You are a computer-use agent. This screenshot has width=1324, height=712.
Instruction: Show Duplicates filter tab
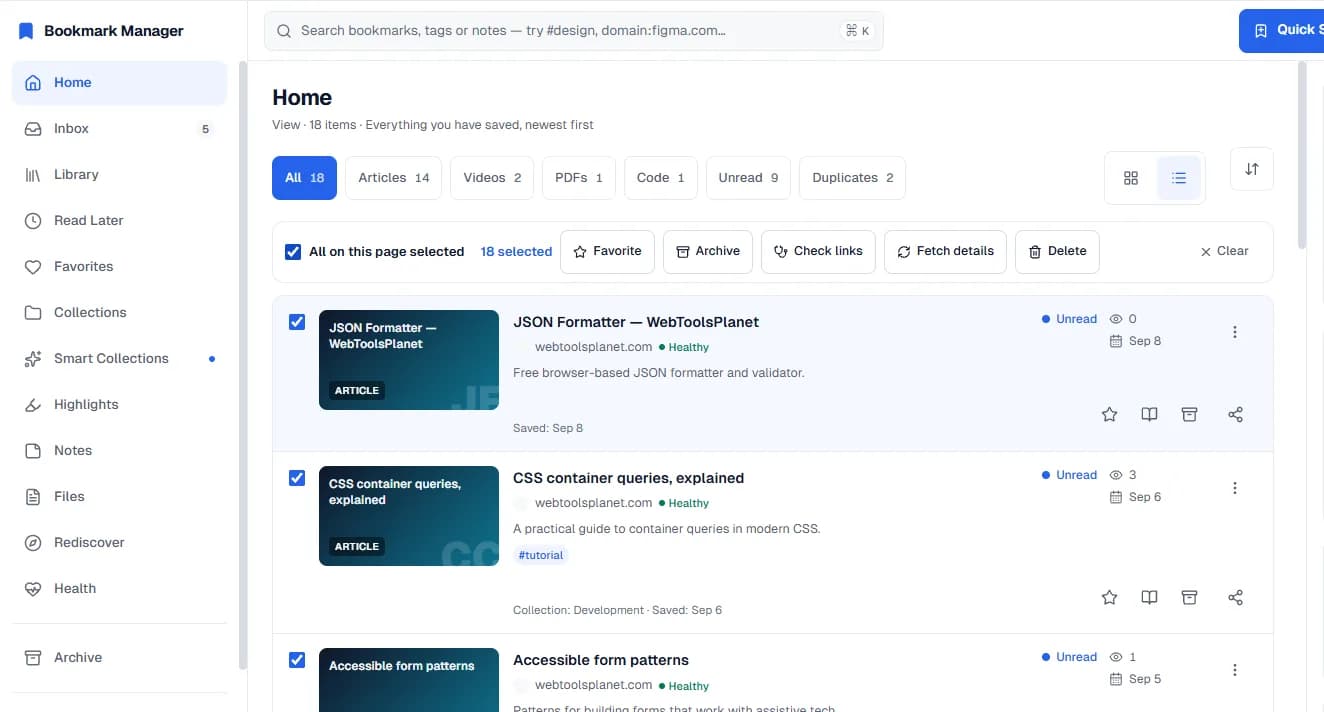(x=852, y=178)
